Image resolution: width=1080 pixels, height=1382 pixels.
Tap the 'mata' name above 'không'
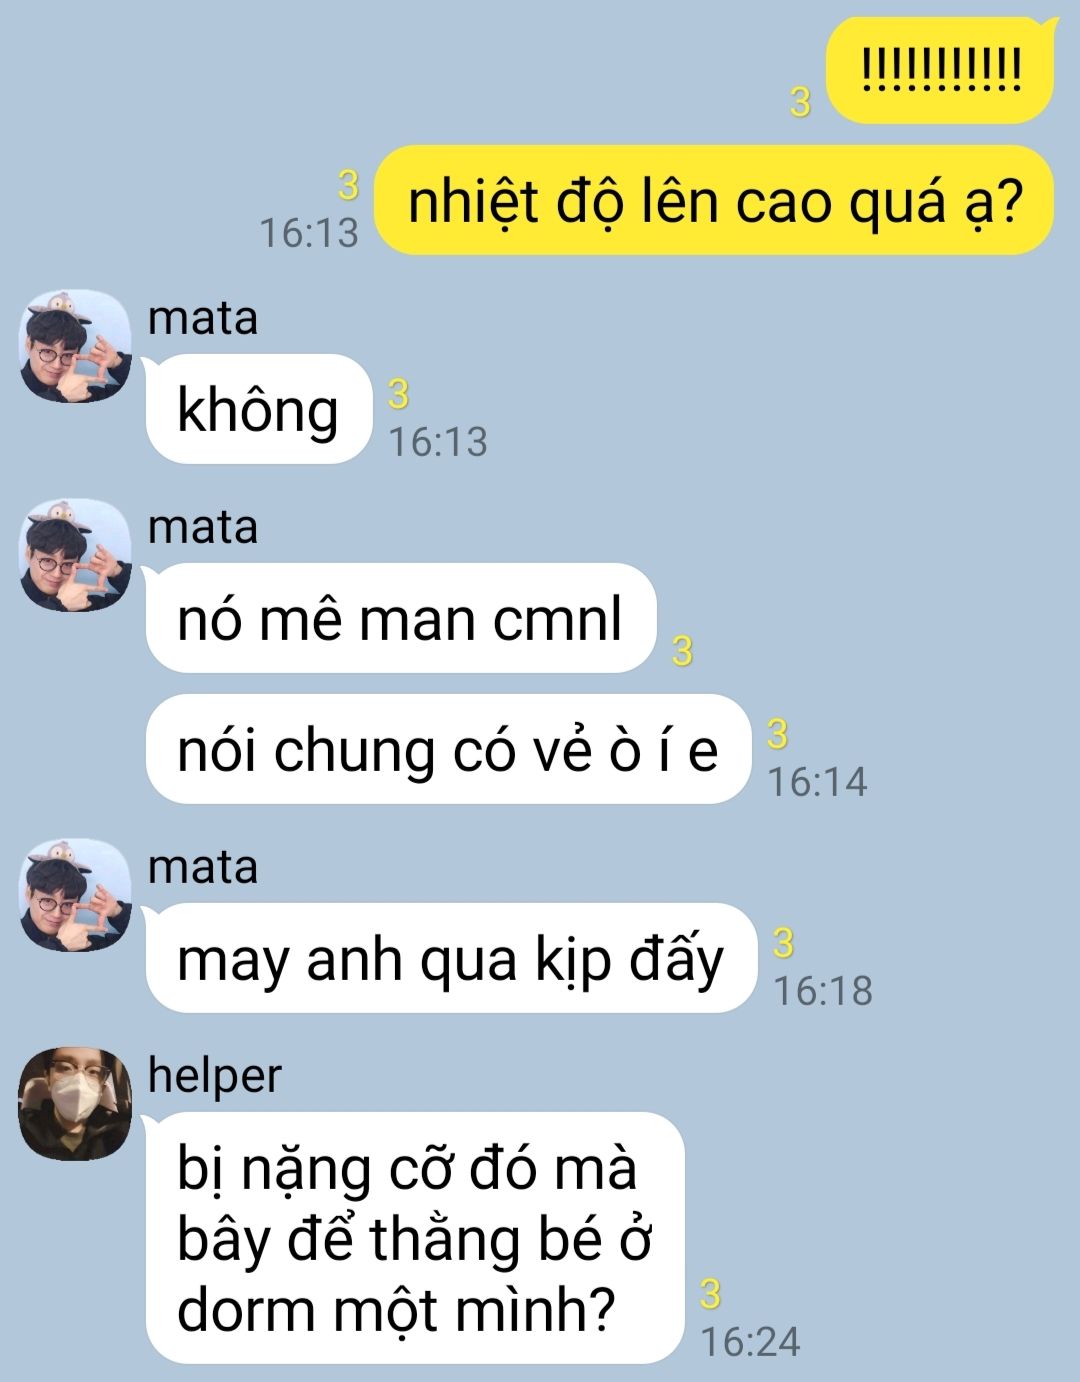coord(203,318)
